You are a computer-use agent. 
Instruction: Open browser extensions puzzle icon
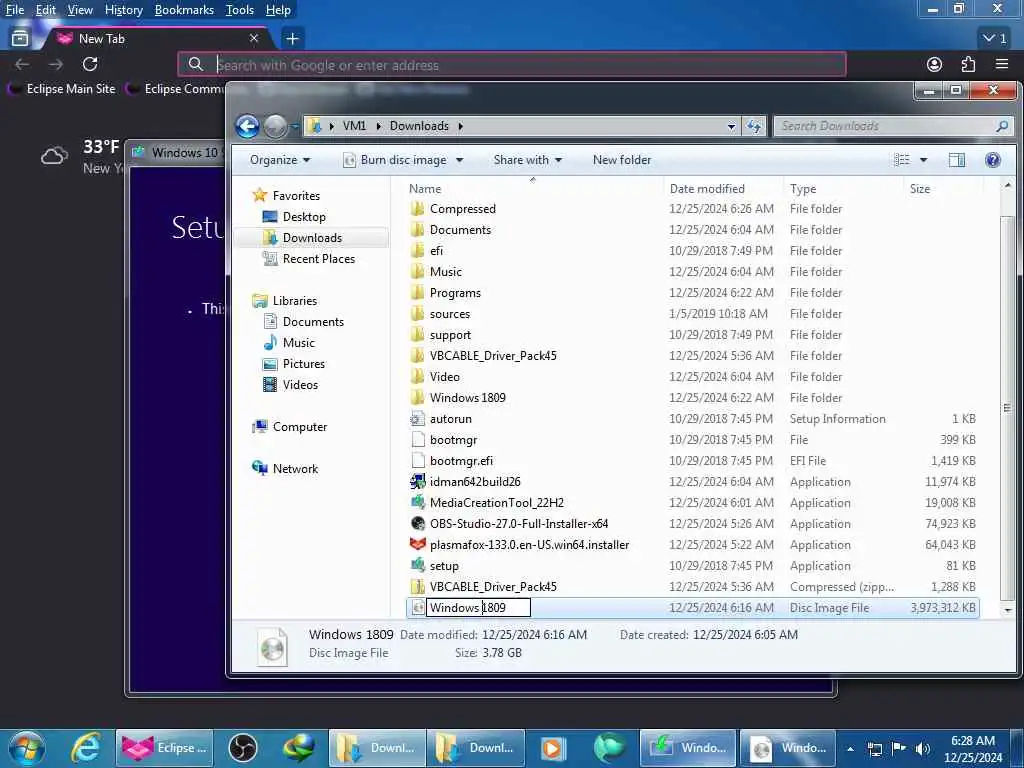[968, 64]
